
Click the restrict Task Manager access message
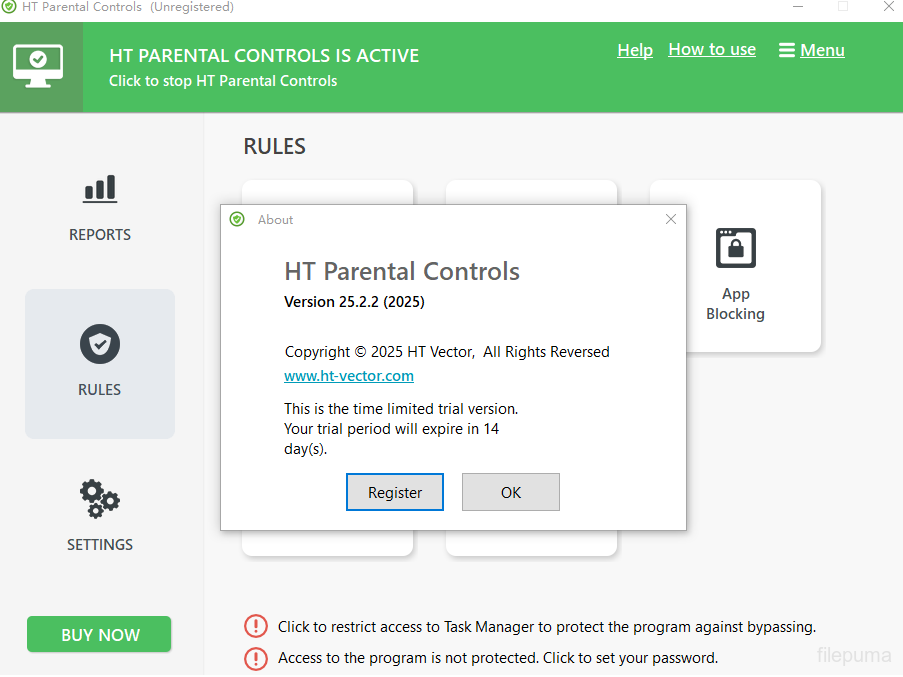[547, 627]
